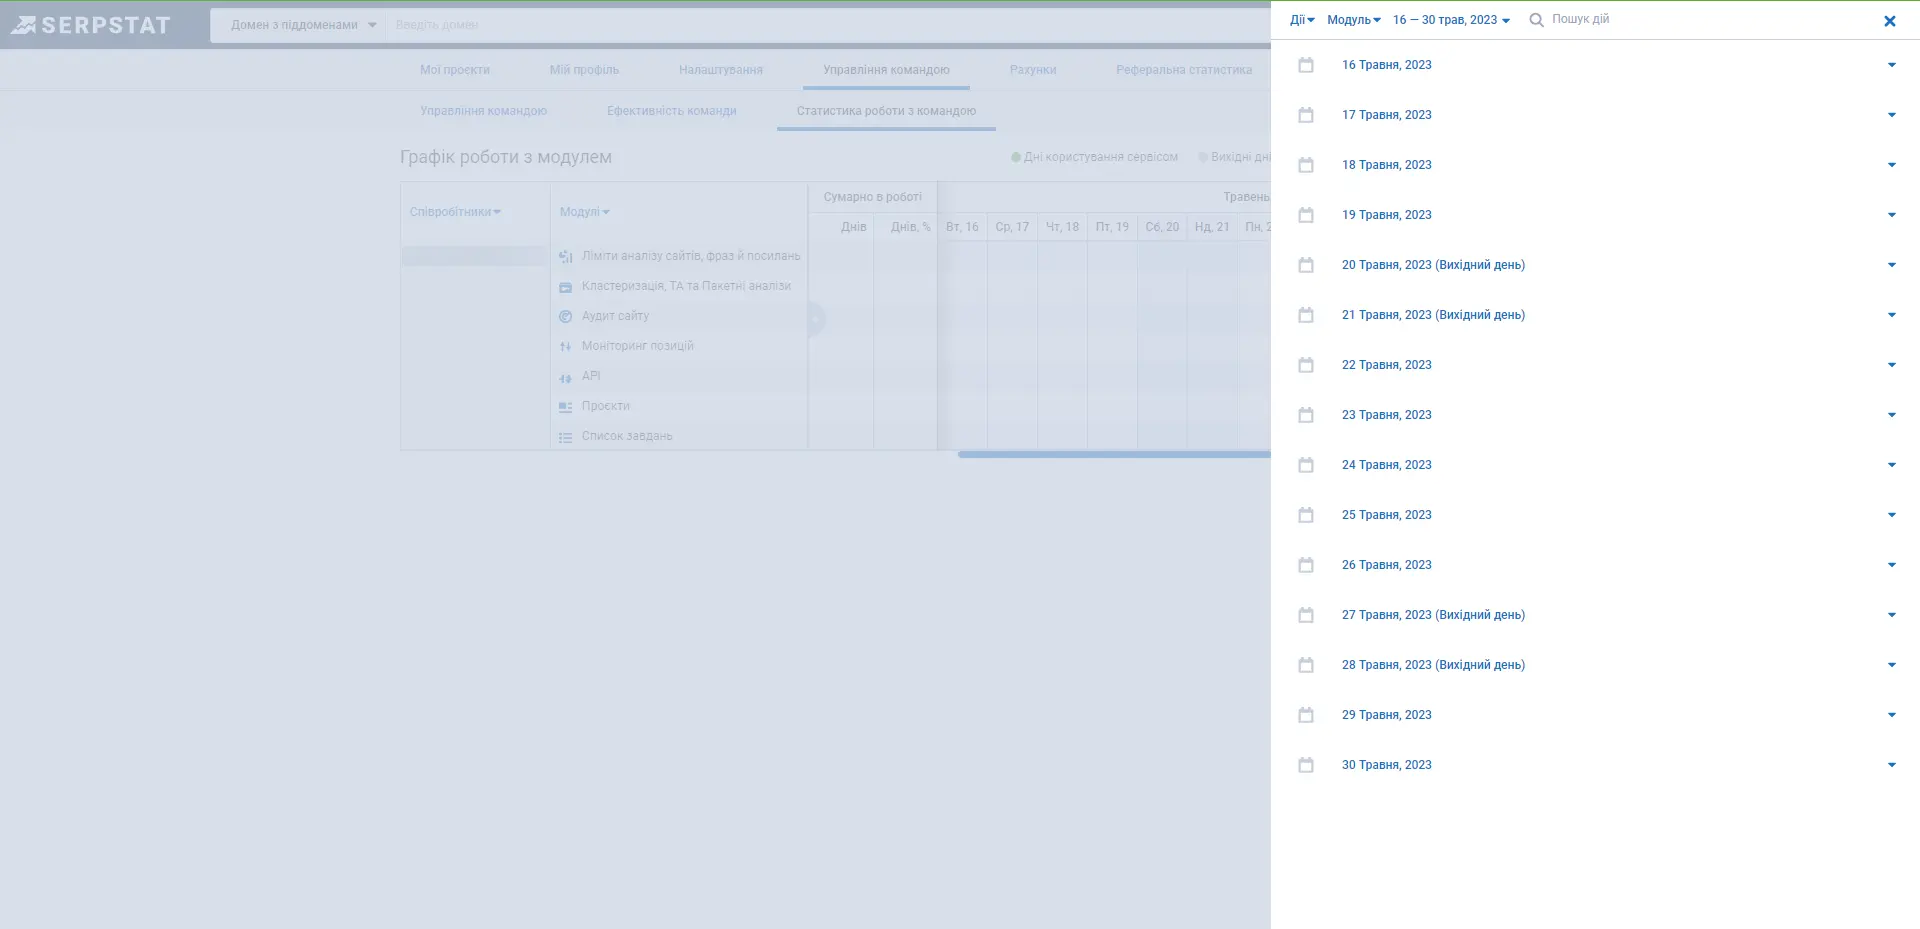The image size is (1920, 929).
Task: Open the Модулі column dropdown
Action: (x=585, y=212)
